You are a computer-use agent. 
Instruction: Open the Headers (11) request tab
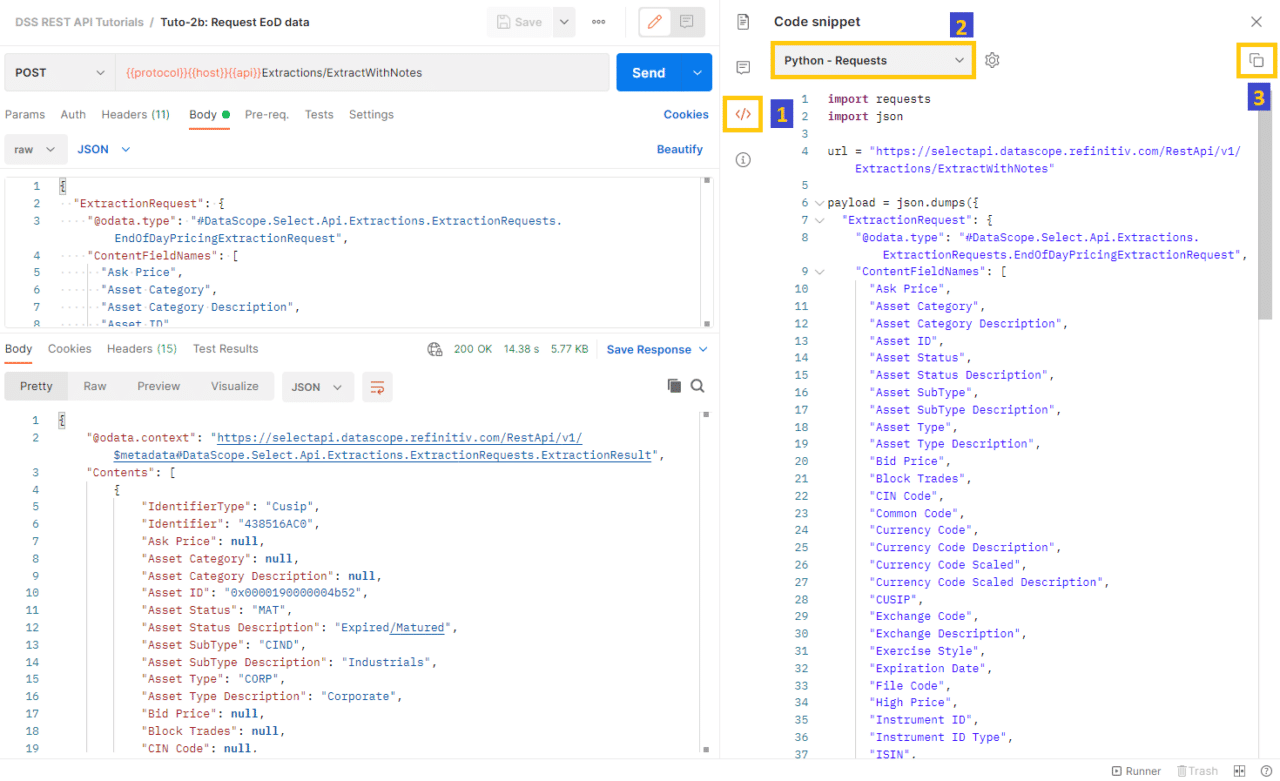(x=135, y=115)
